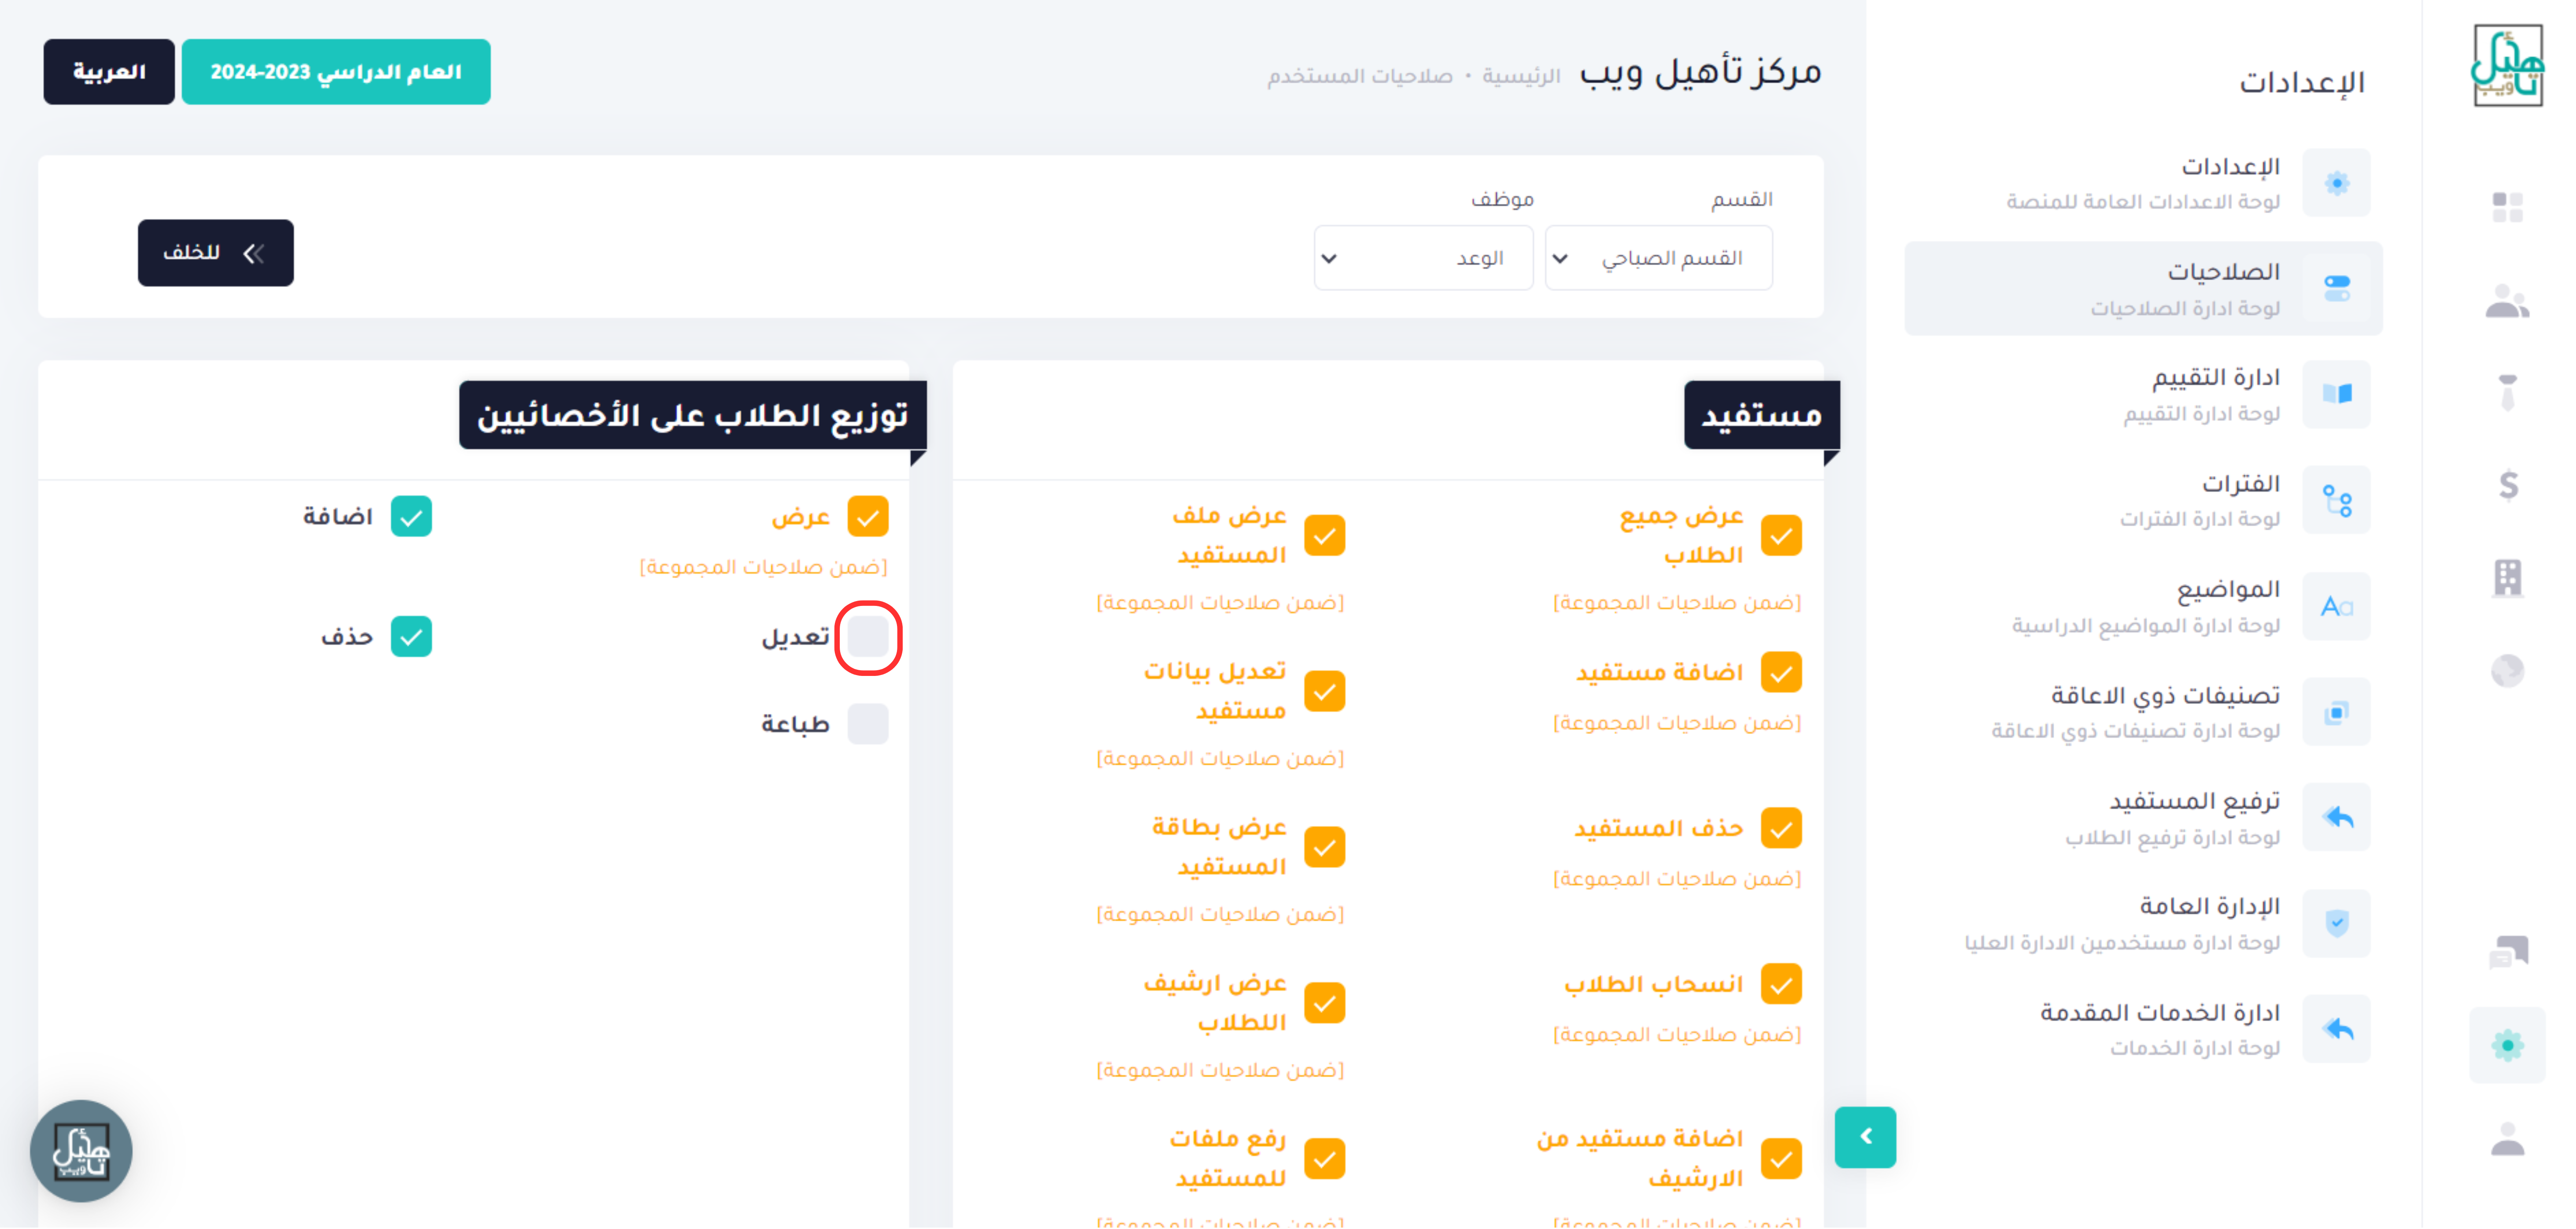Screen dimensions: 2576x1229
Task: Open the الفترات menu item
Action: point(2143,500)
